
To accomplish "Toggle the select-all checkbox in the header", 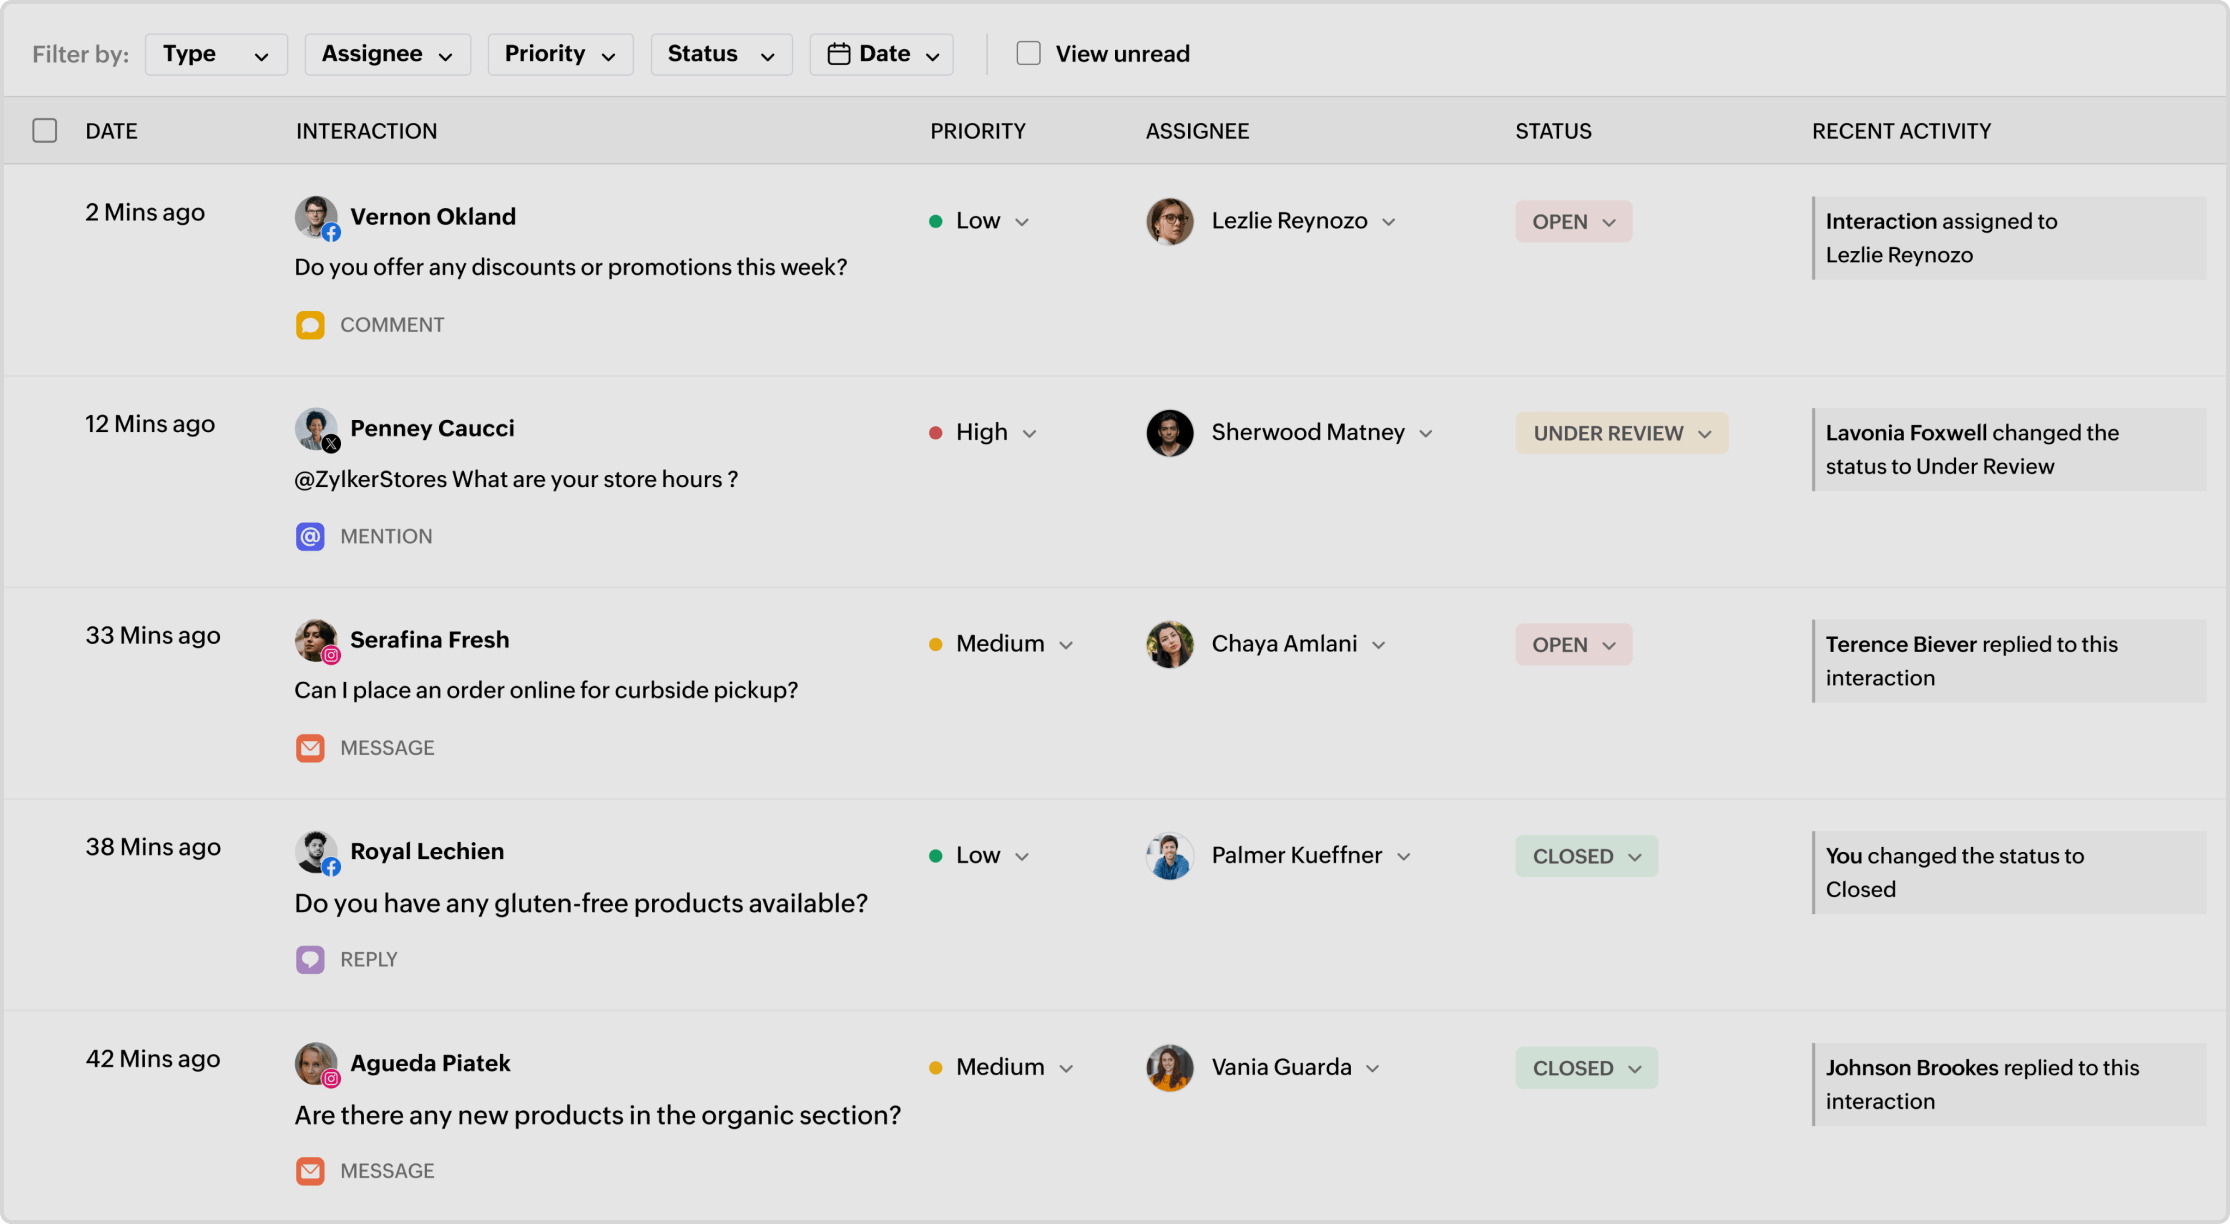I will [x=45, y=130].
